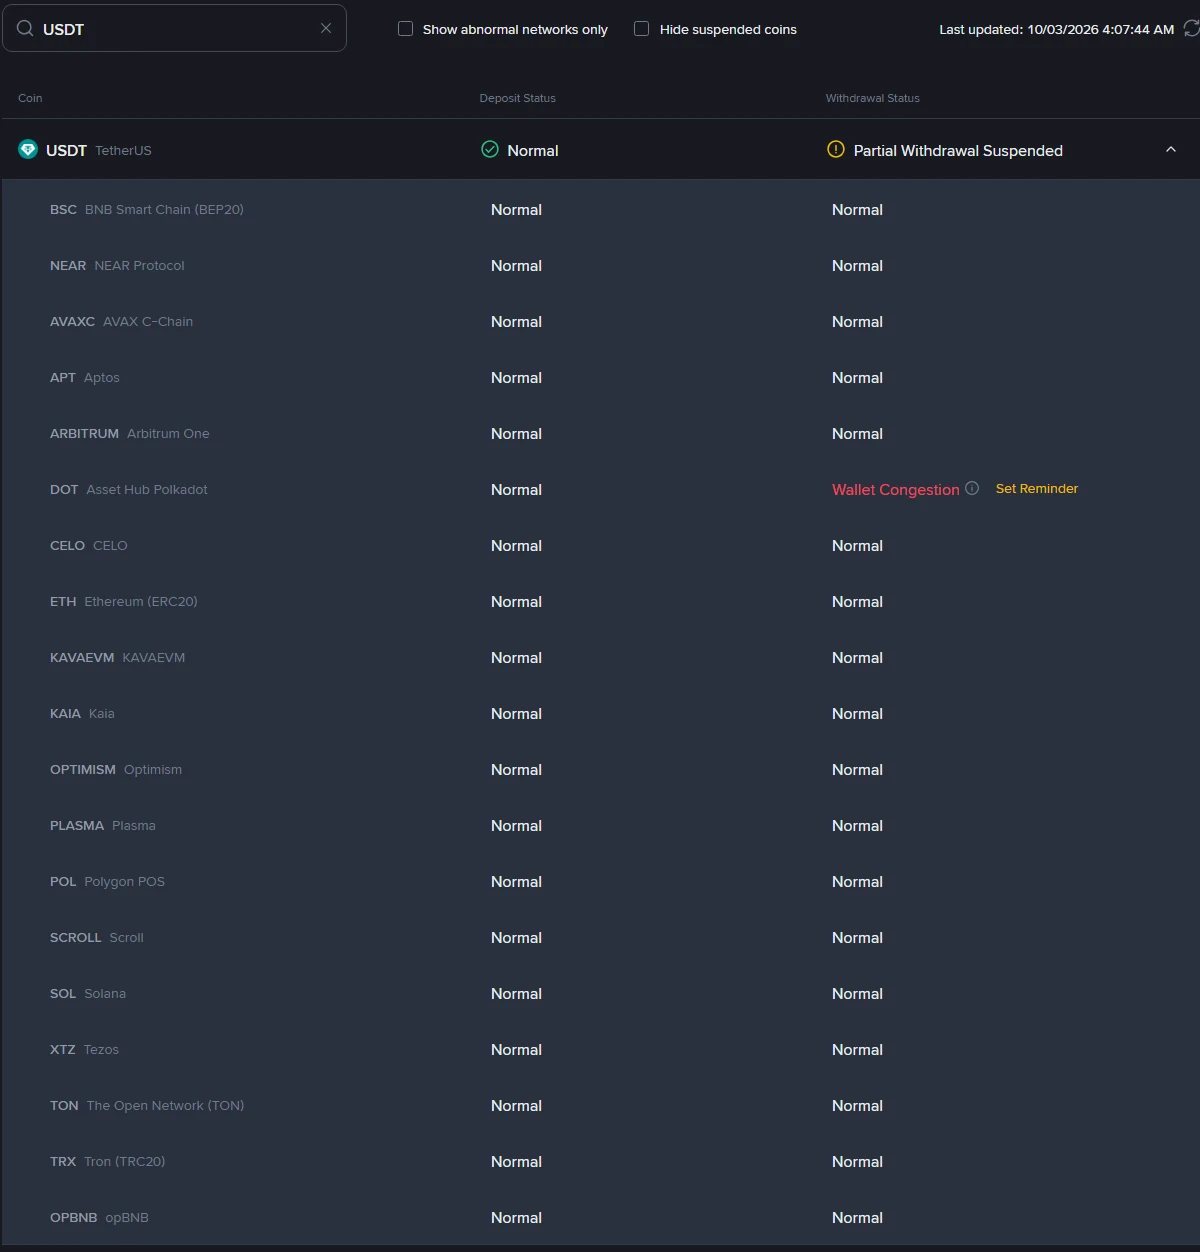1200x1252 pixels.
Task: Select the KAIA Kaia row
Action: (x=600, y=714)
